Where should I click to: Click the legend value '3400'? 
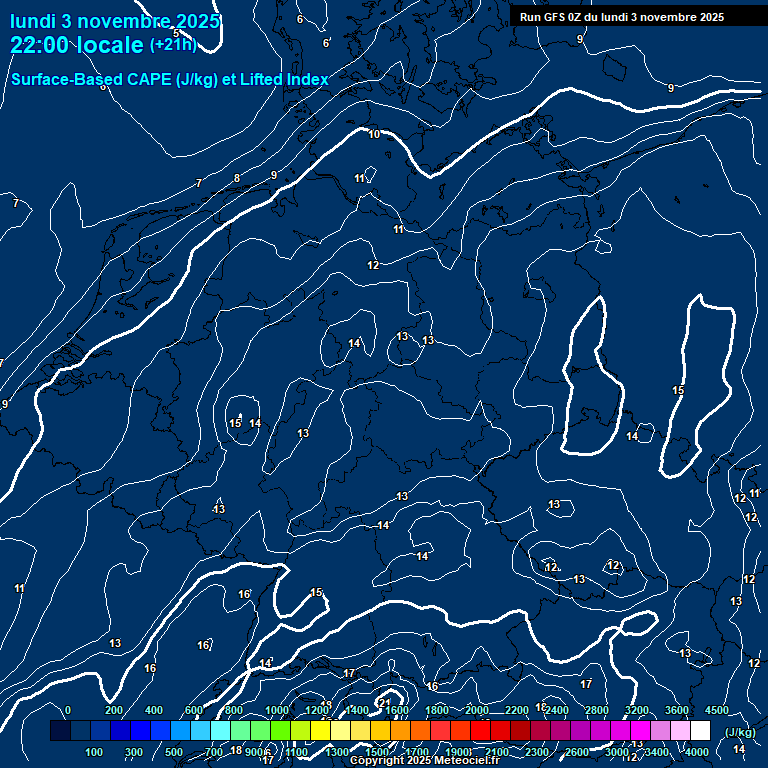656,752
